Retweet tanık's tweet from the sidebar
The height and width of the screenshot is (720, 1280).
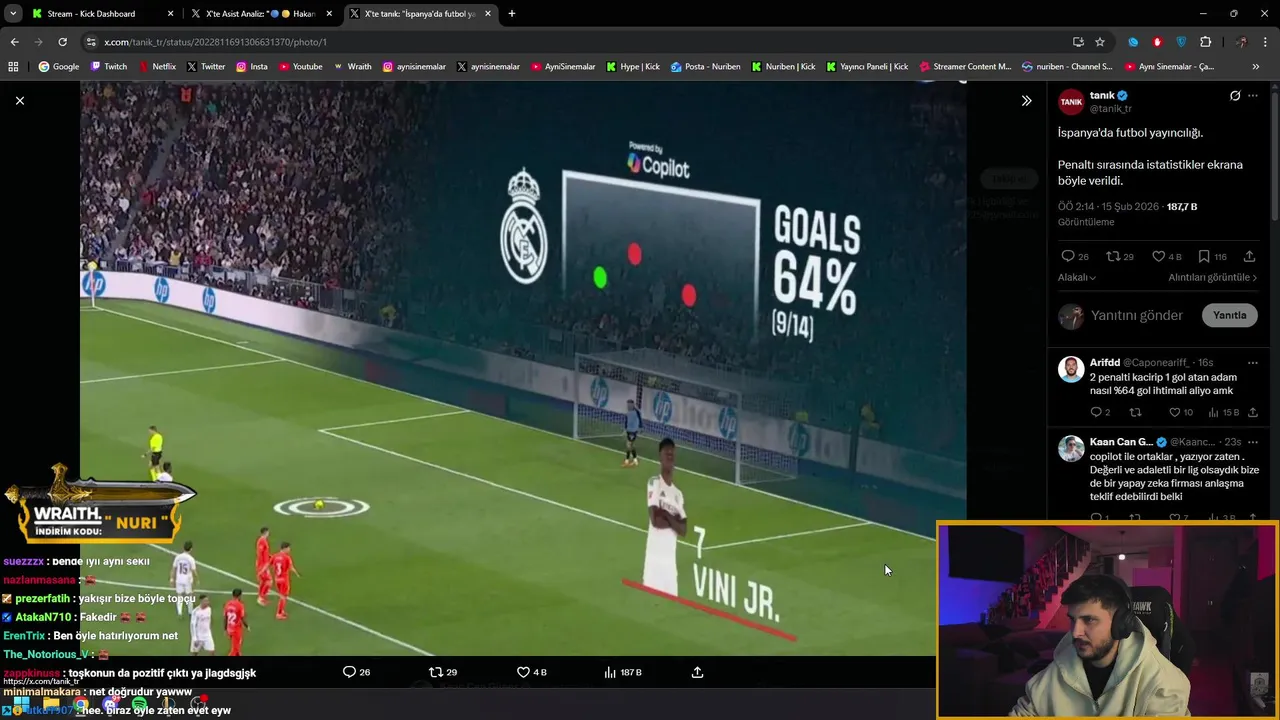pos(1113,256)
